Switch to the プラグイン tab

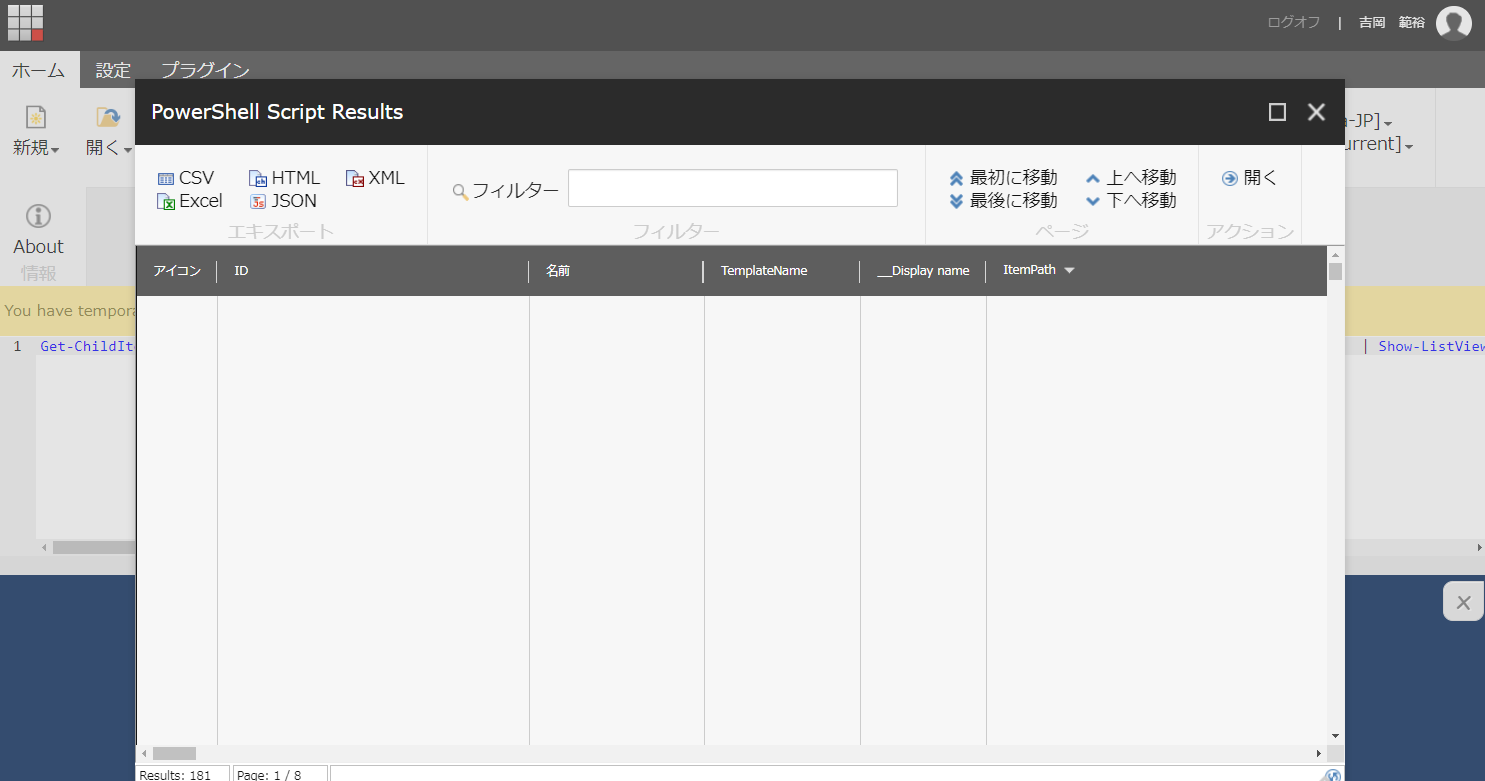click(205, 70)
